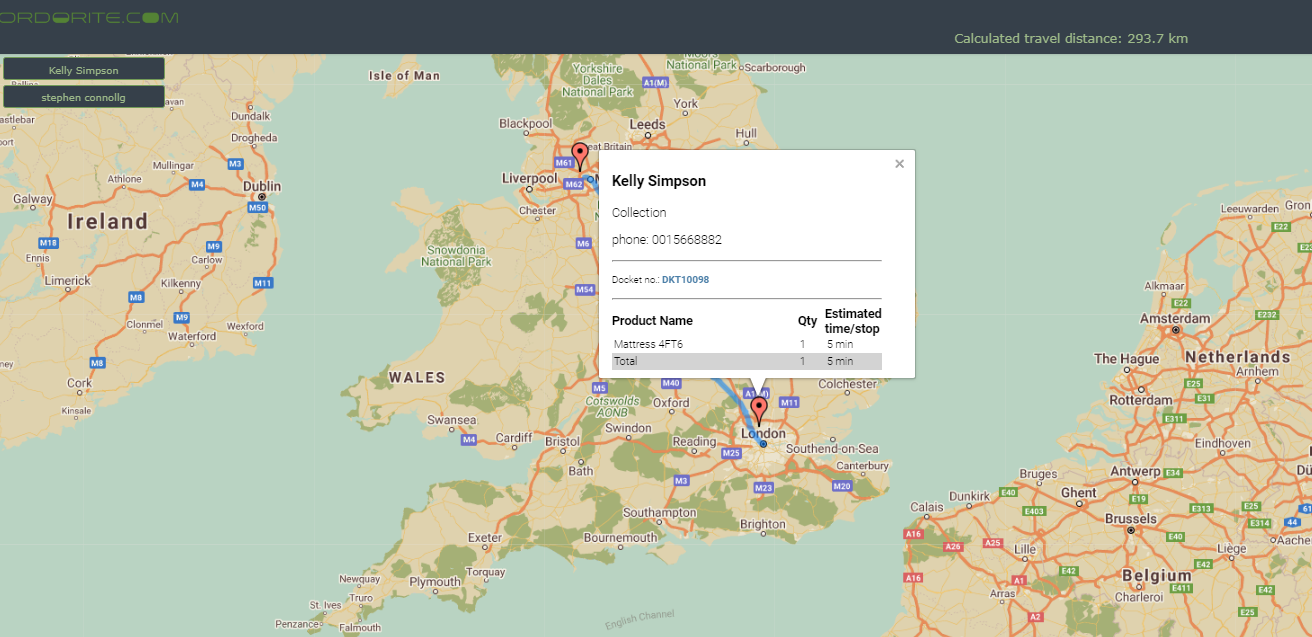Select the stephen connollg driver button

84,97
